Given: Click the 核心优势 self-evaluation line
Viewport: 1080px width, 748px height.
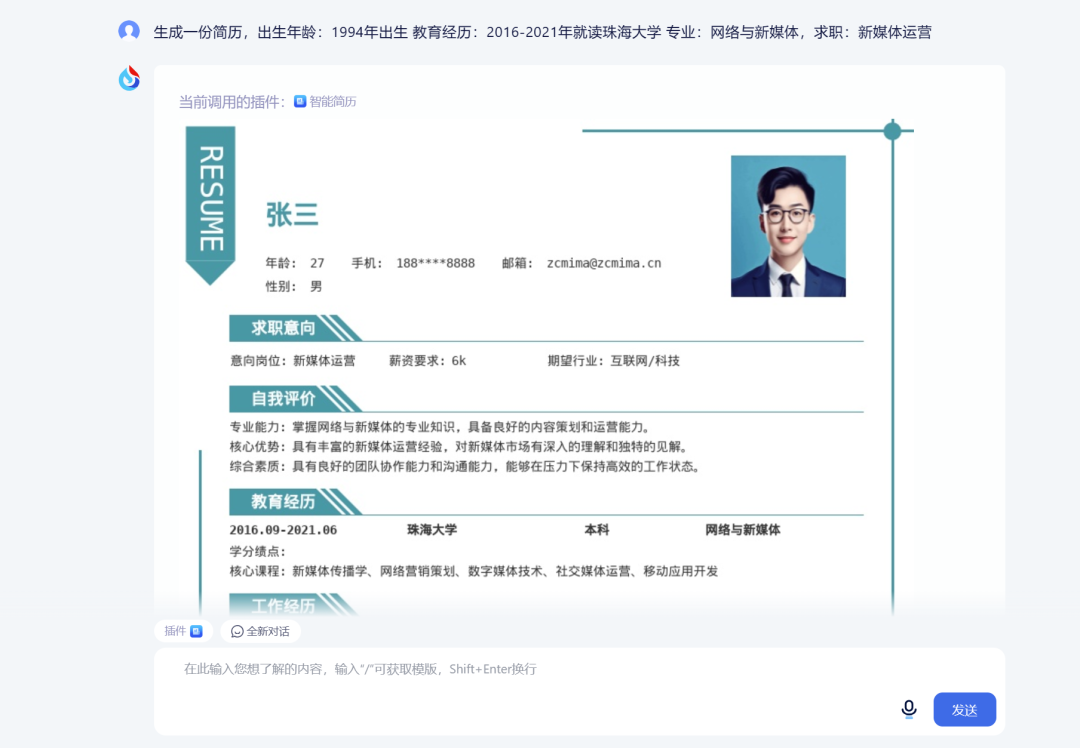Looking at the screenshot, I should pos(458,447).
